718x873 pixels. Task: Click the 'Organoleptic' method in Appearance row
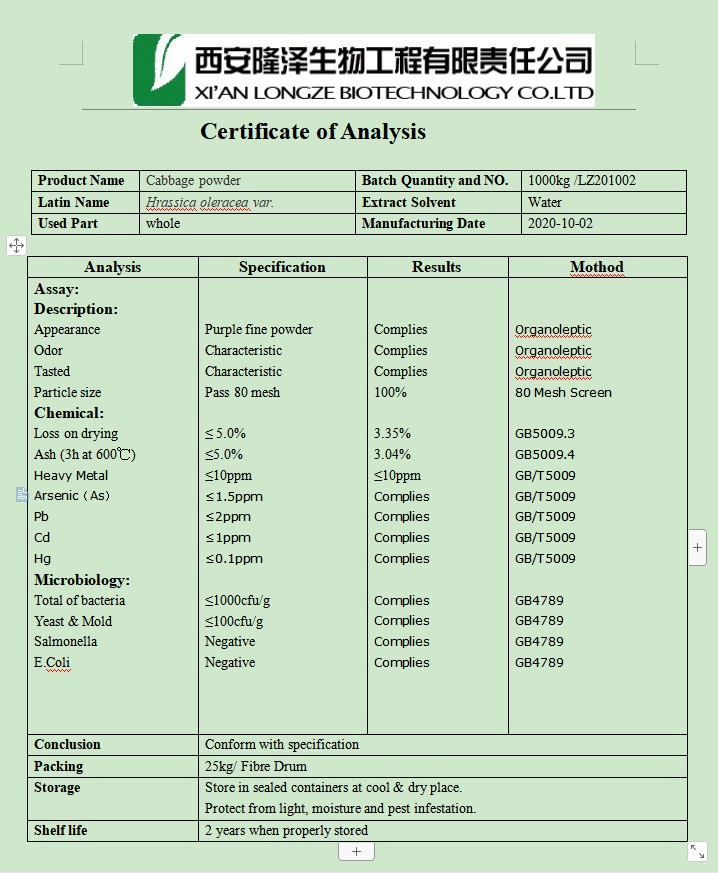click(x=553, y=330)
